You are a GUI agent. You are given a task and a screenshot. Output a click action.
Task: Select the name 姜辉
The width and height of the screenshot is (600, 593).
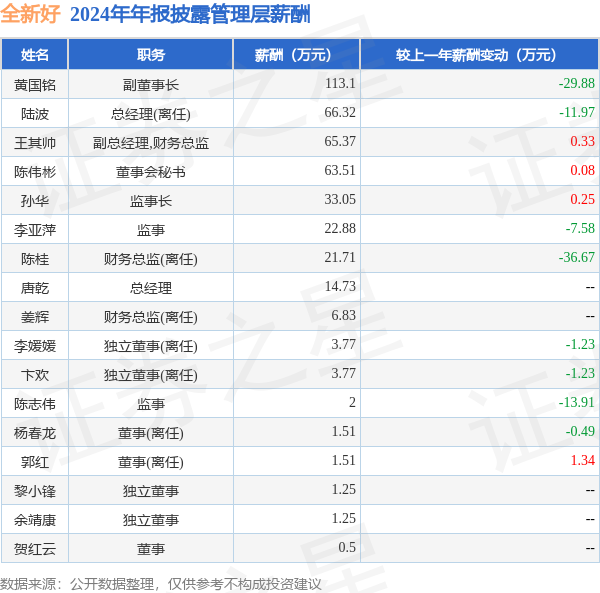click(x=35, y=317)
